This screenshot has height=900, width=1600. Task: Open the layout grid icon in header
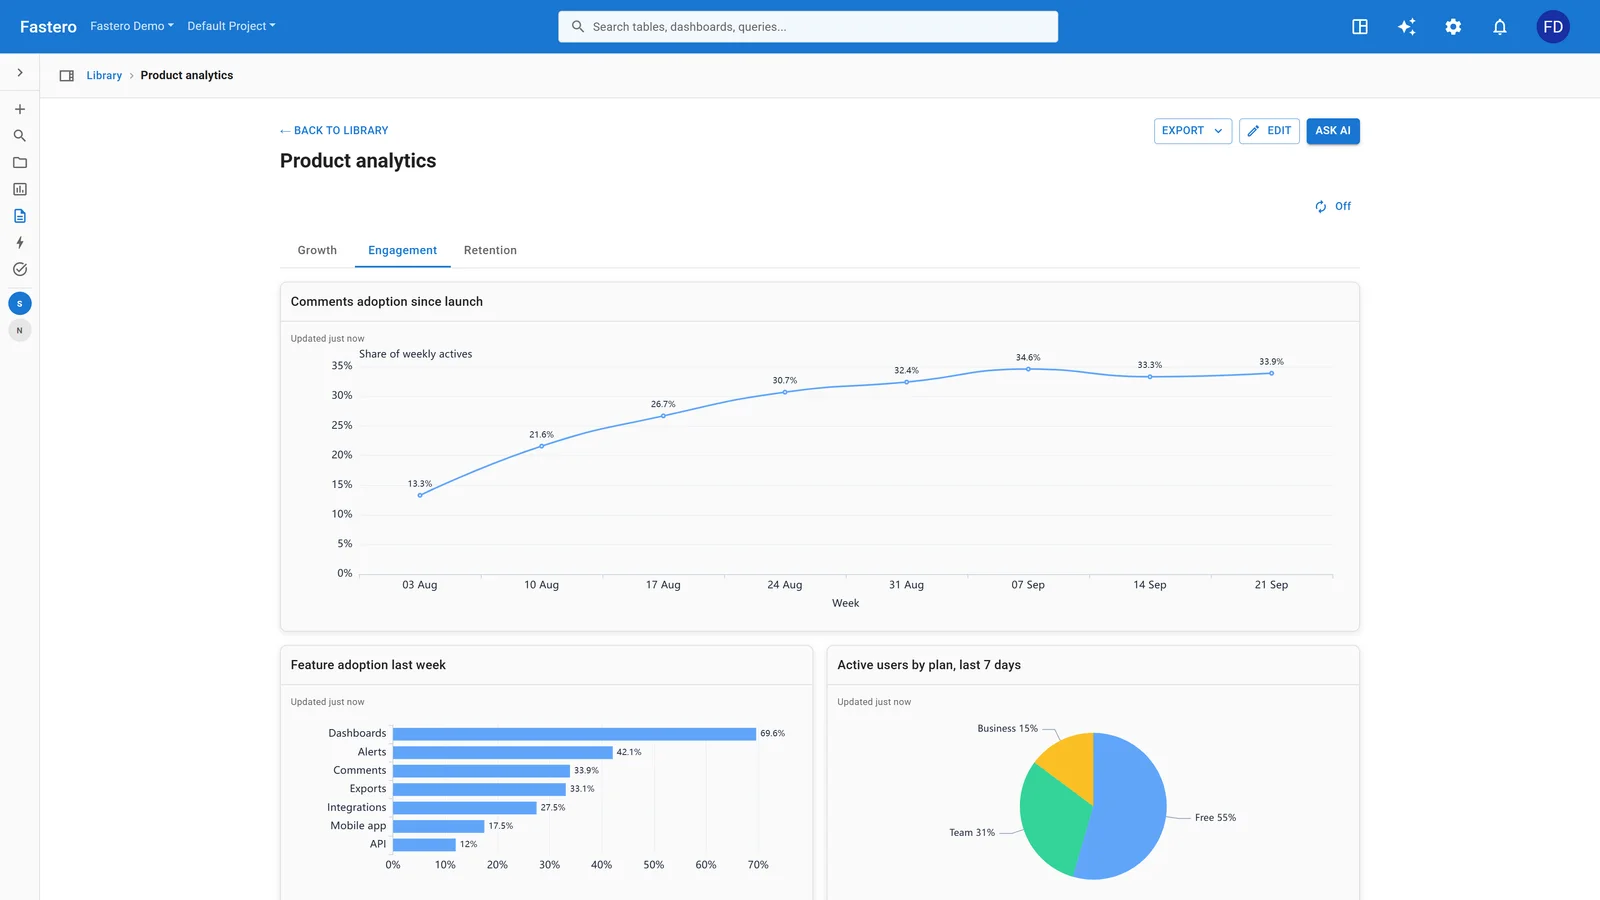click(x=1360, y=27)
